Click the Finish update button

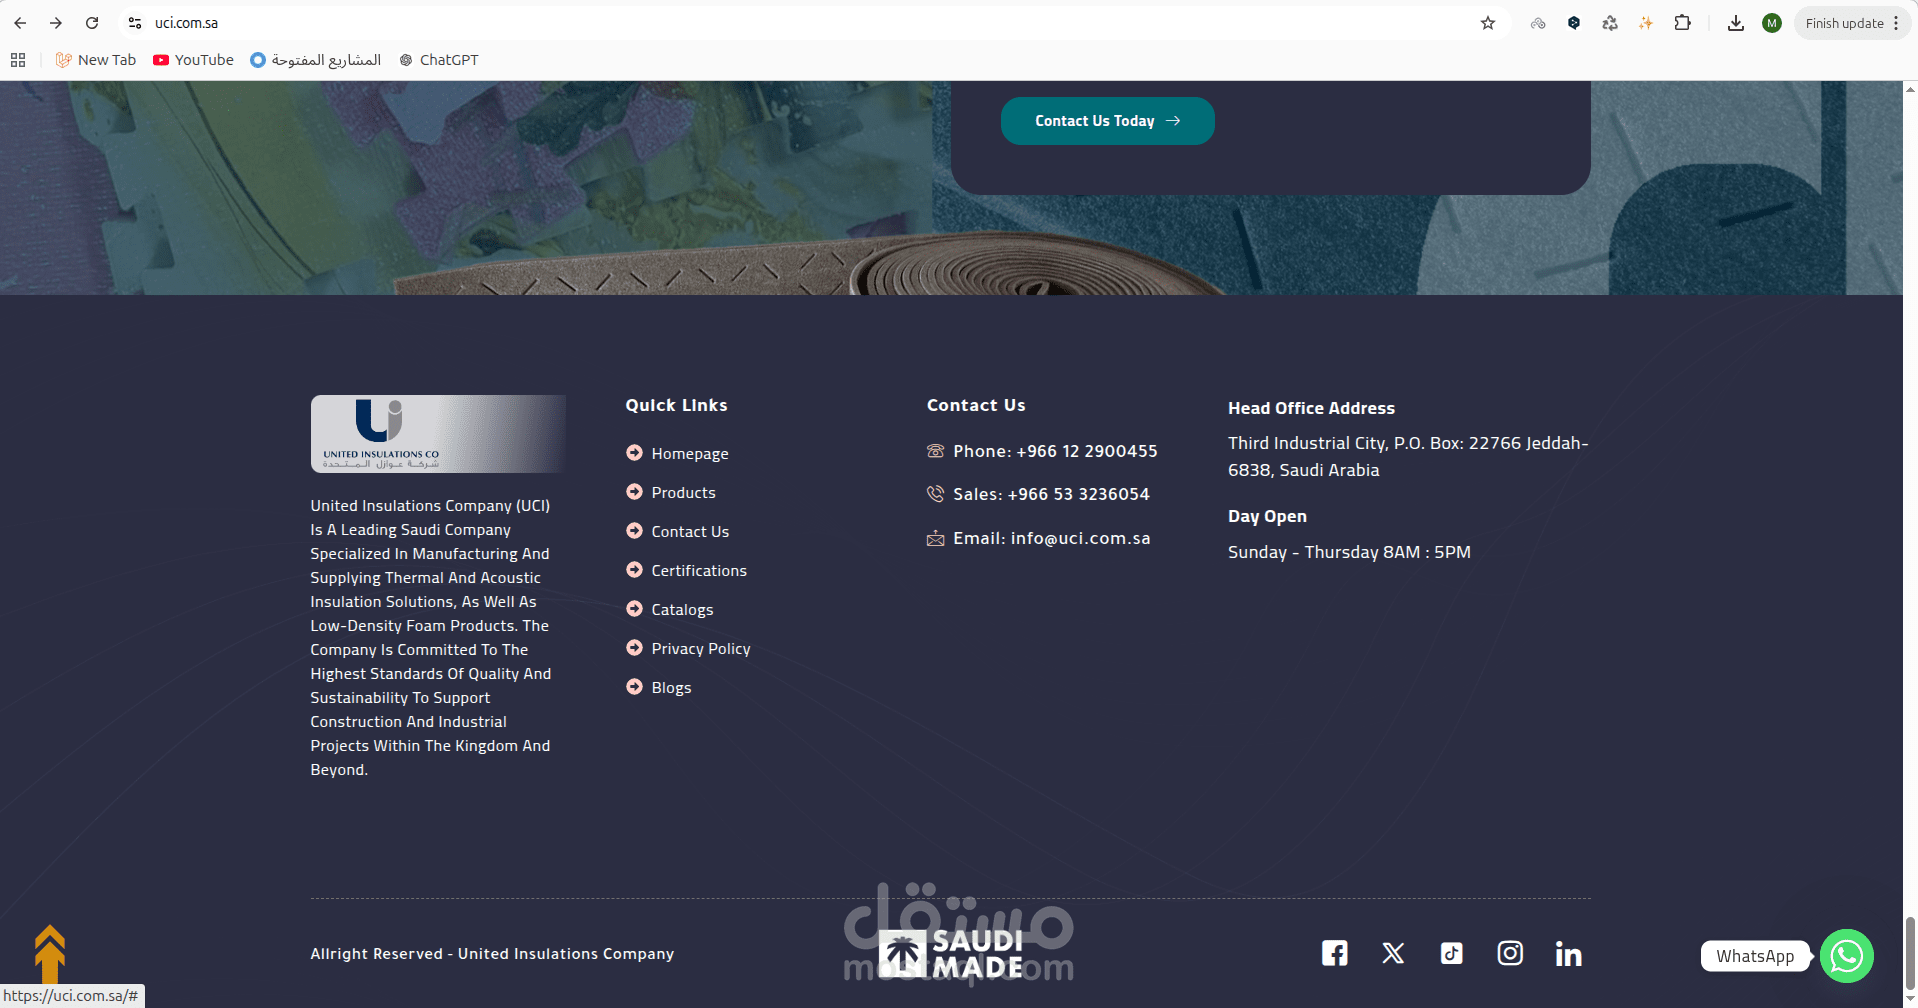click(1844, 23)
